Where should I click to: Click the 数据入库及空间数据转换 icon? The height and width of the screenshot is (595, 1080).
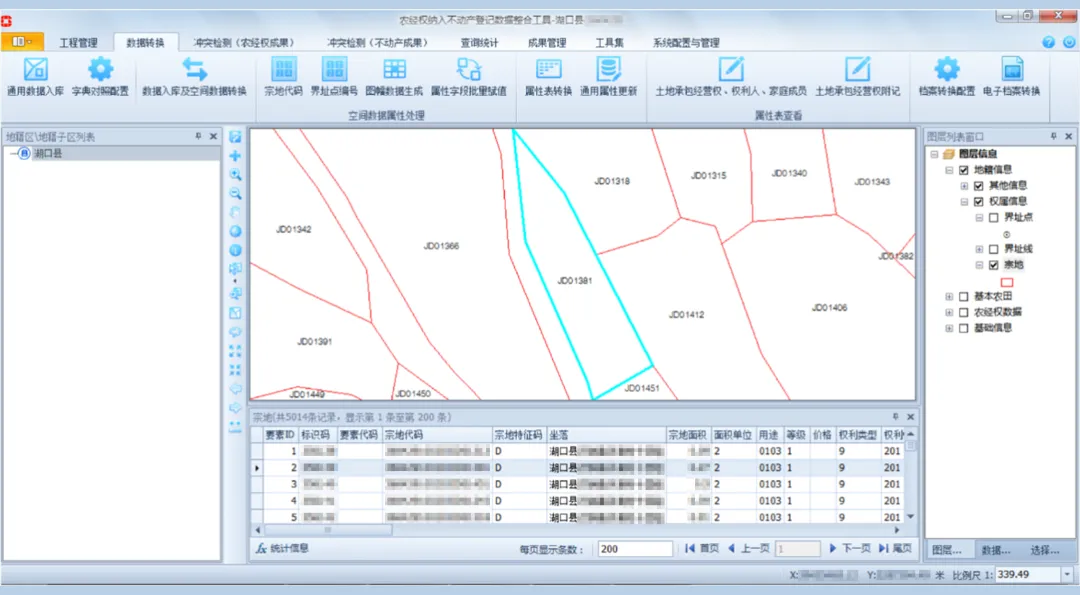pos(194,69)
